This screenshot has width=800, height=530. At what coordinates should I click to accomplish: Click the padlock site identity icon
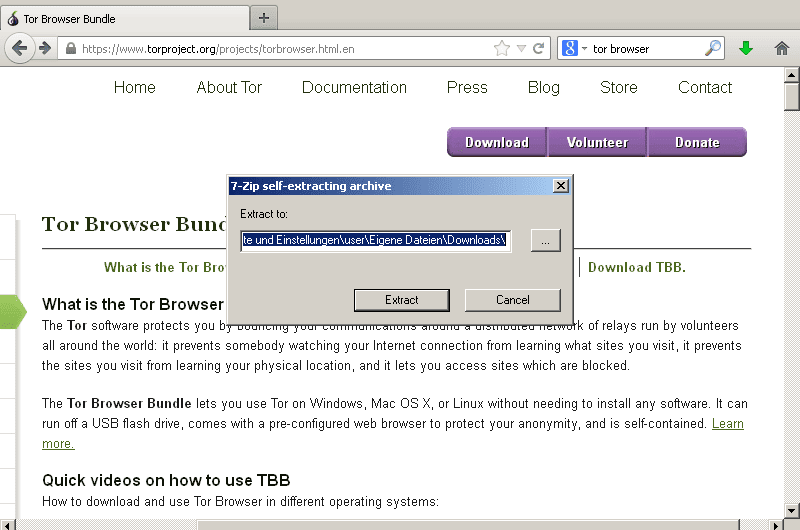[x=71, y=48]
